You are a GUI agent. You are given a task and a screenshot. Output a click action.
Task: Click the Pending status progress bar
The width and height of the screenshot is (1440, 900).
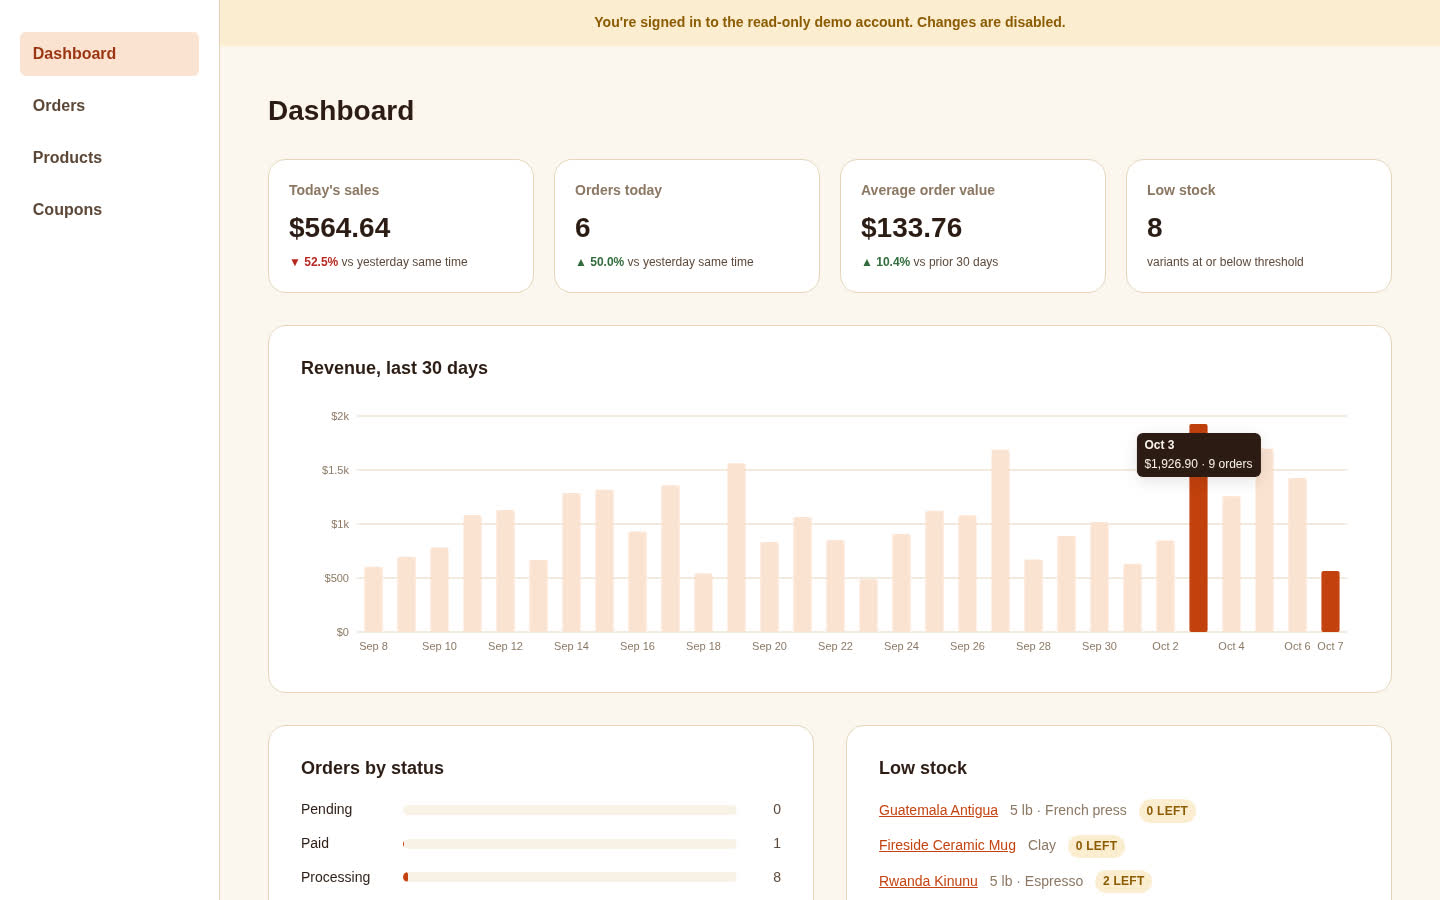[569, 810]
